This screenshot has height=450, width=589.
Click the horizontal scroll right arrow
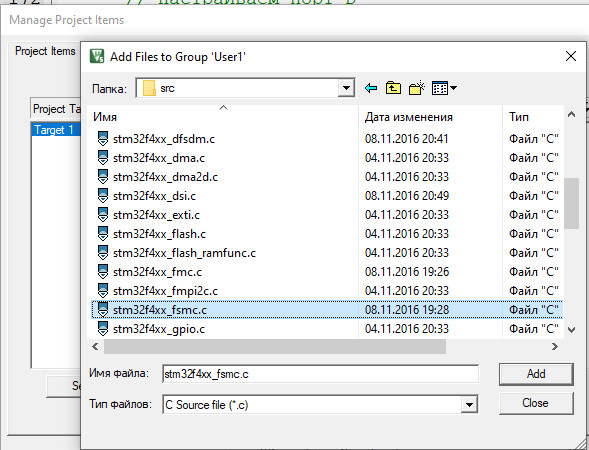(554, 346)
